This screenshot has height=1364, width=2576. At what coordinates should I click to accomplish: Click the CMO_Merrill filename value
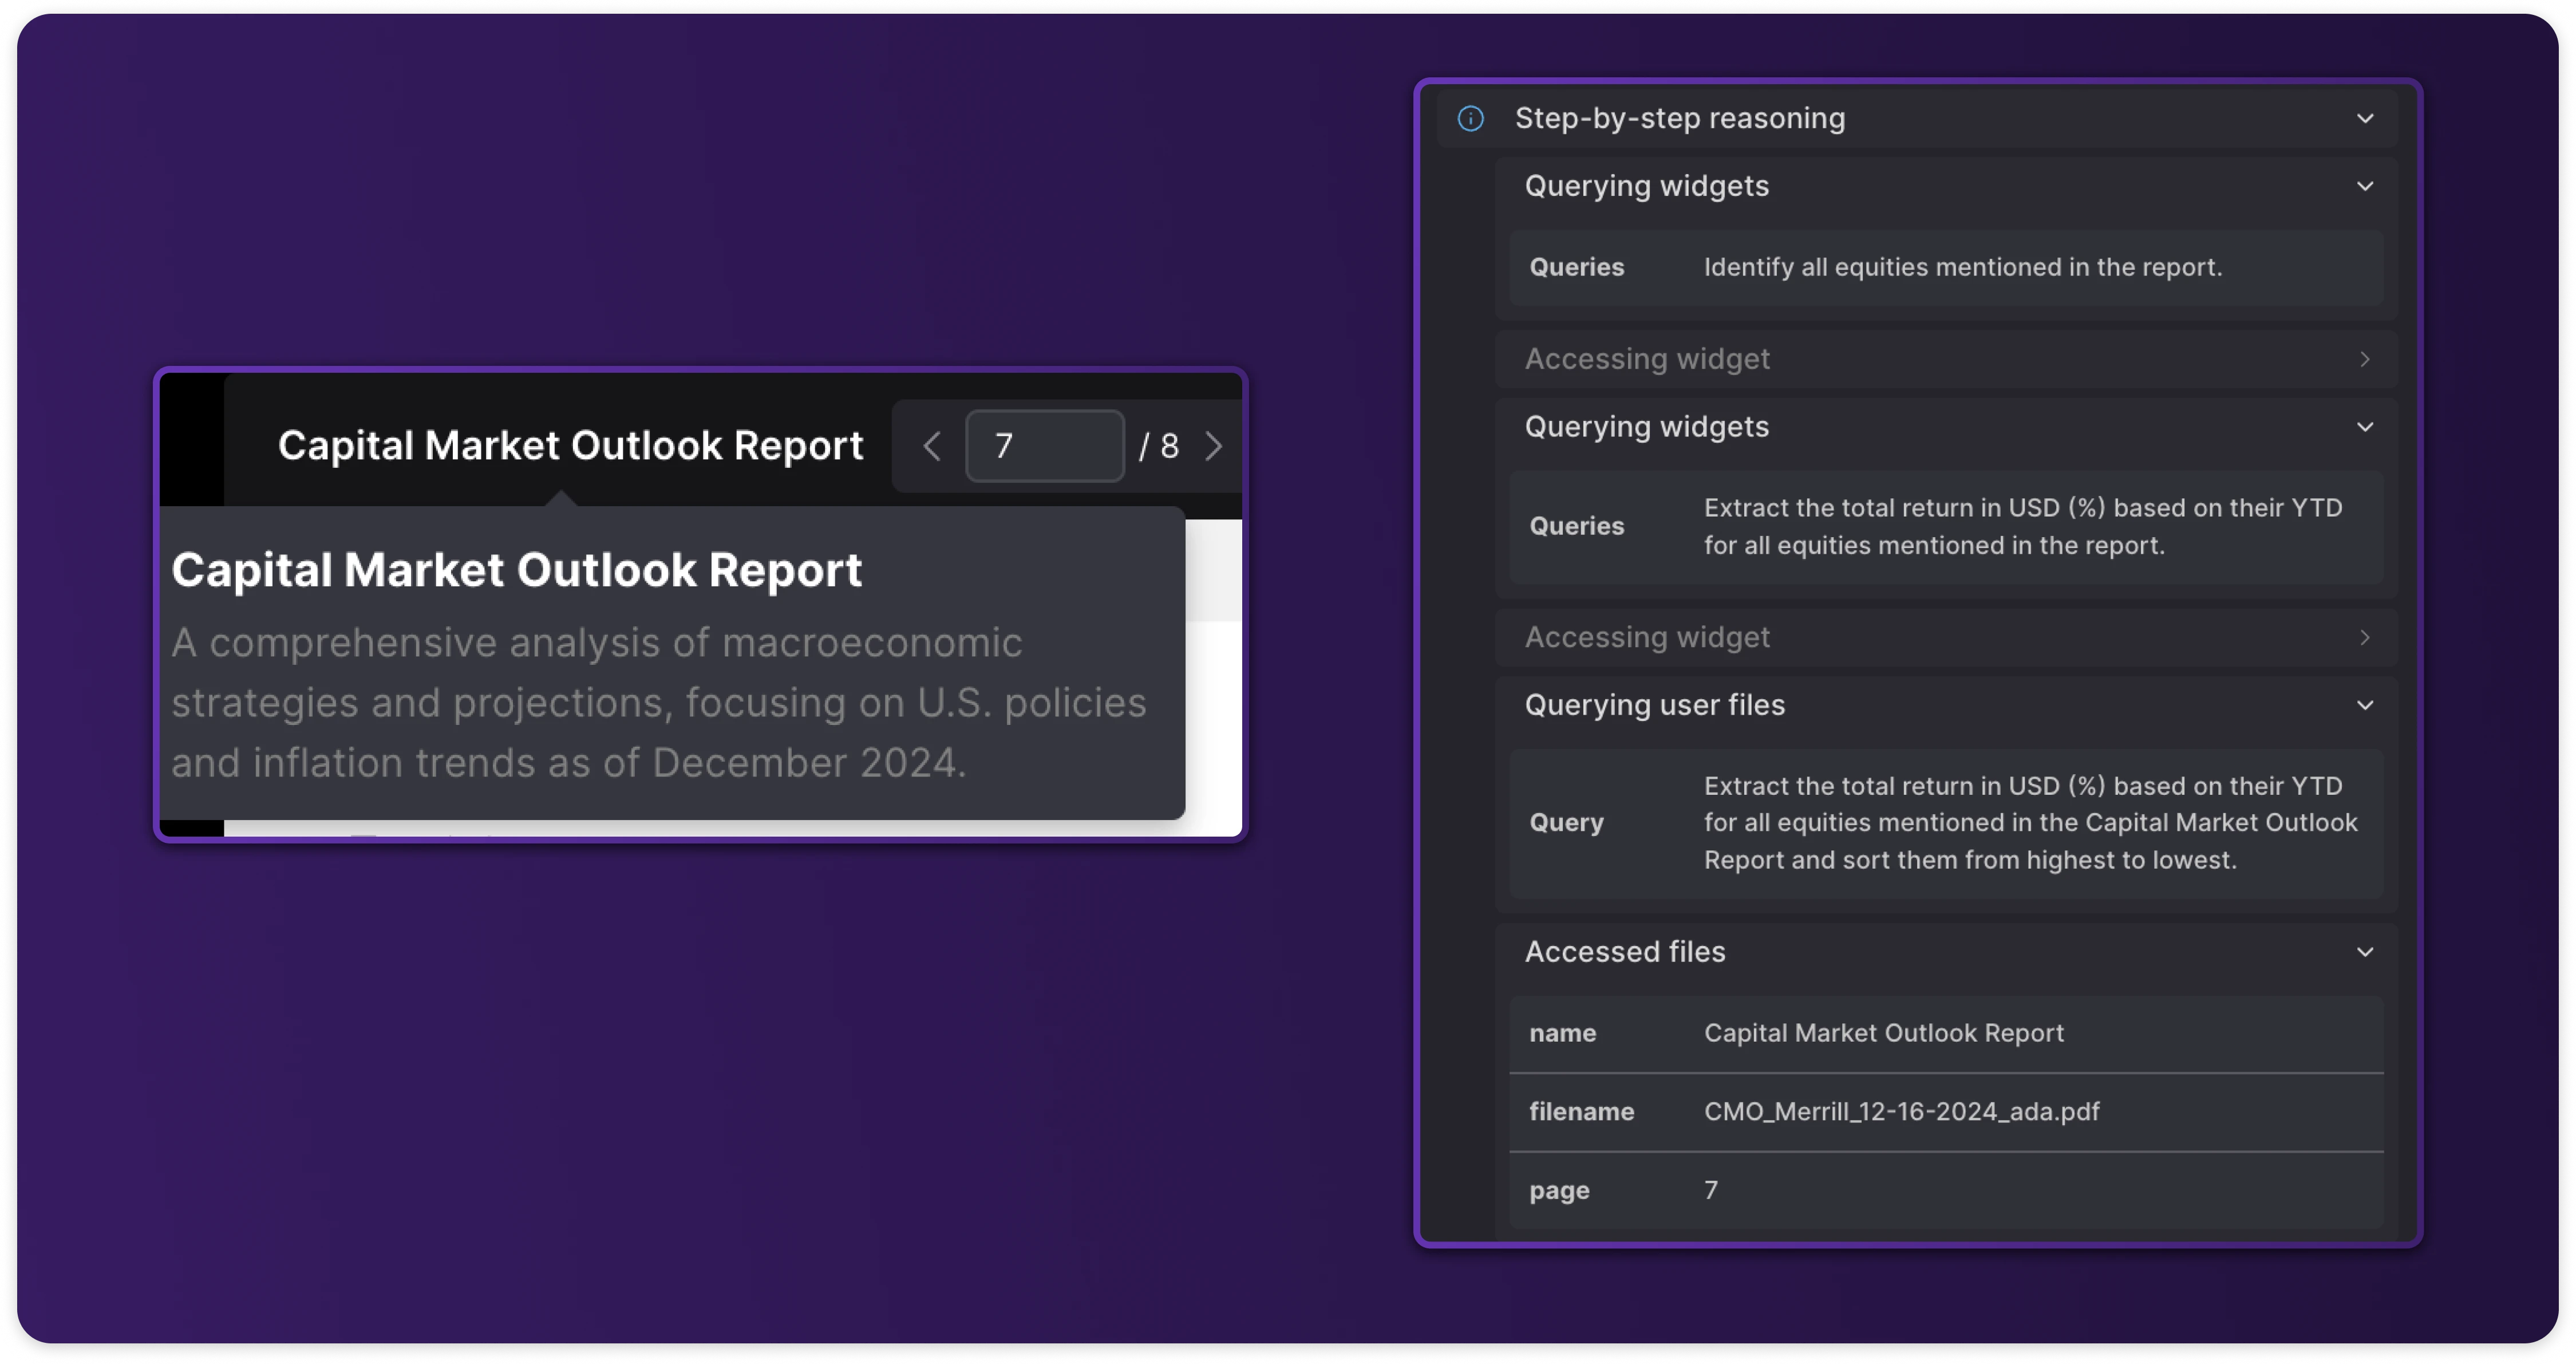click(1901, 1112)
